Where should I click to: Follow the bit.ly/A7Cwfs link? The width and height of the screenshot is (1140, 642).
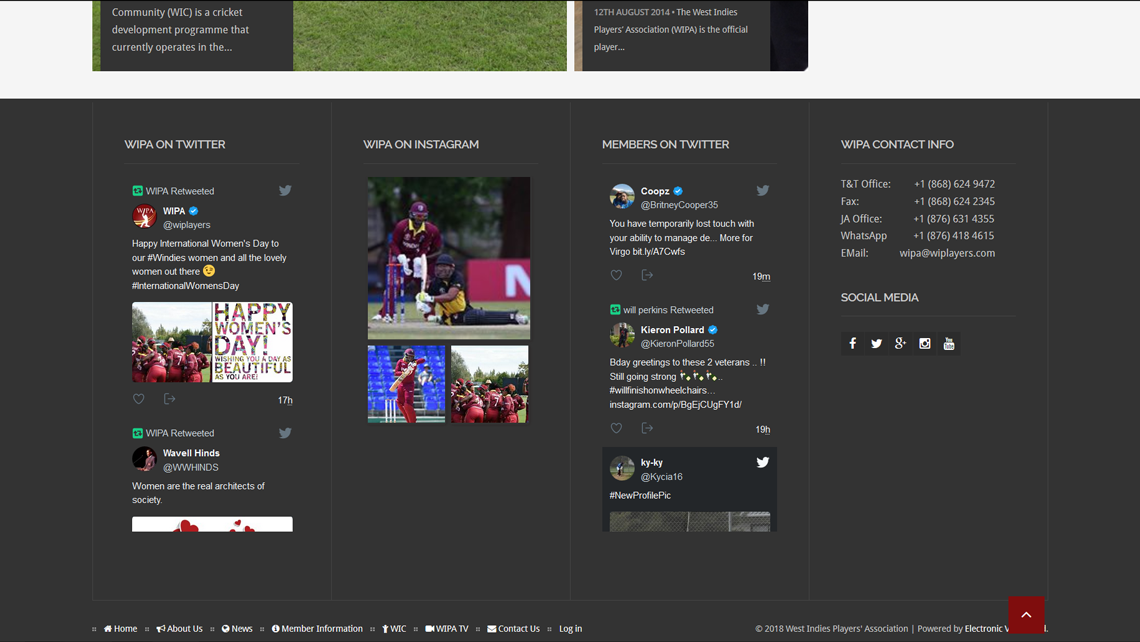(659, 252)
